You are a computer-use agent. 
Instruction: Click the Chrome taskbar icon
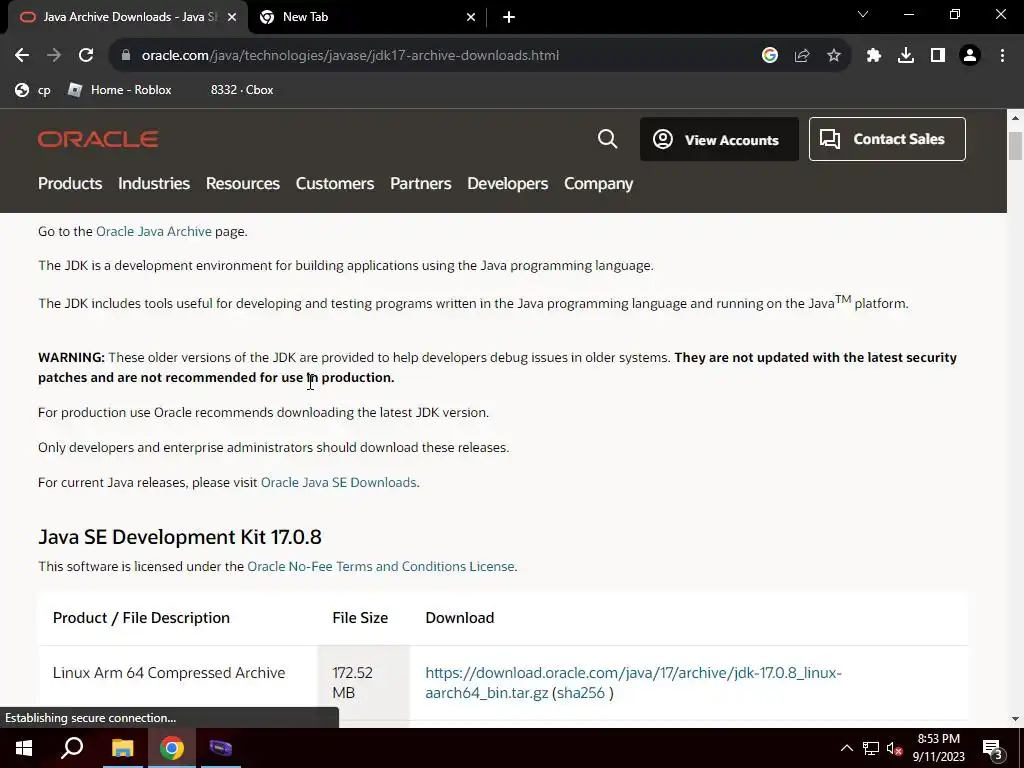(x=172, y=748)
